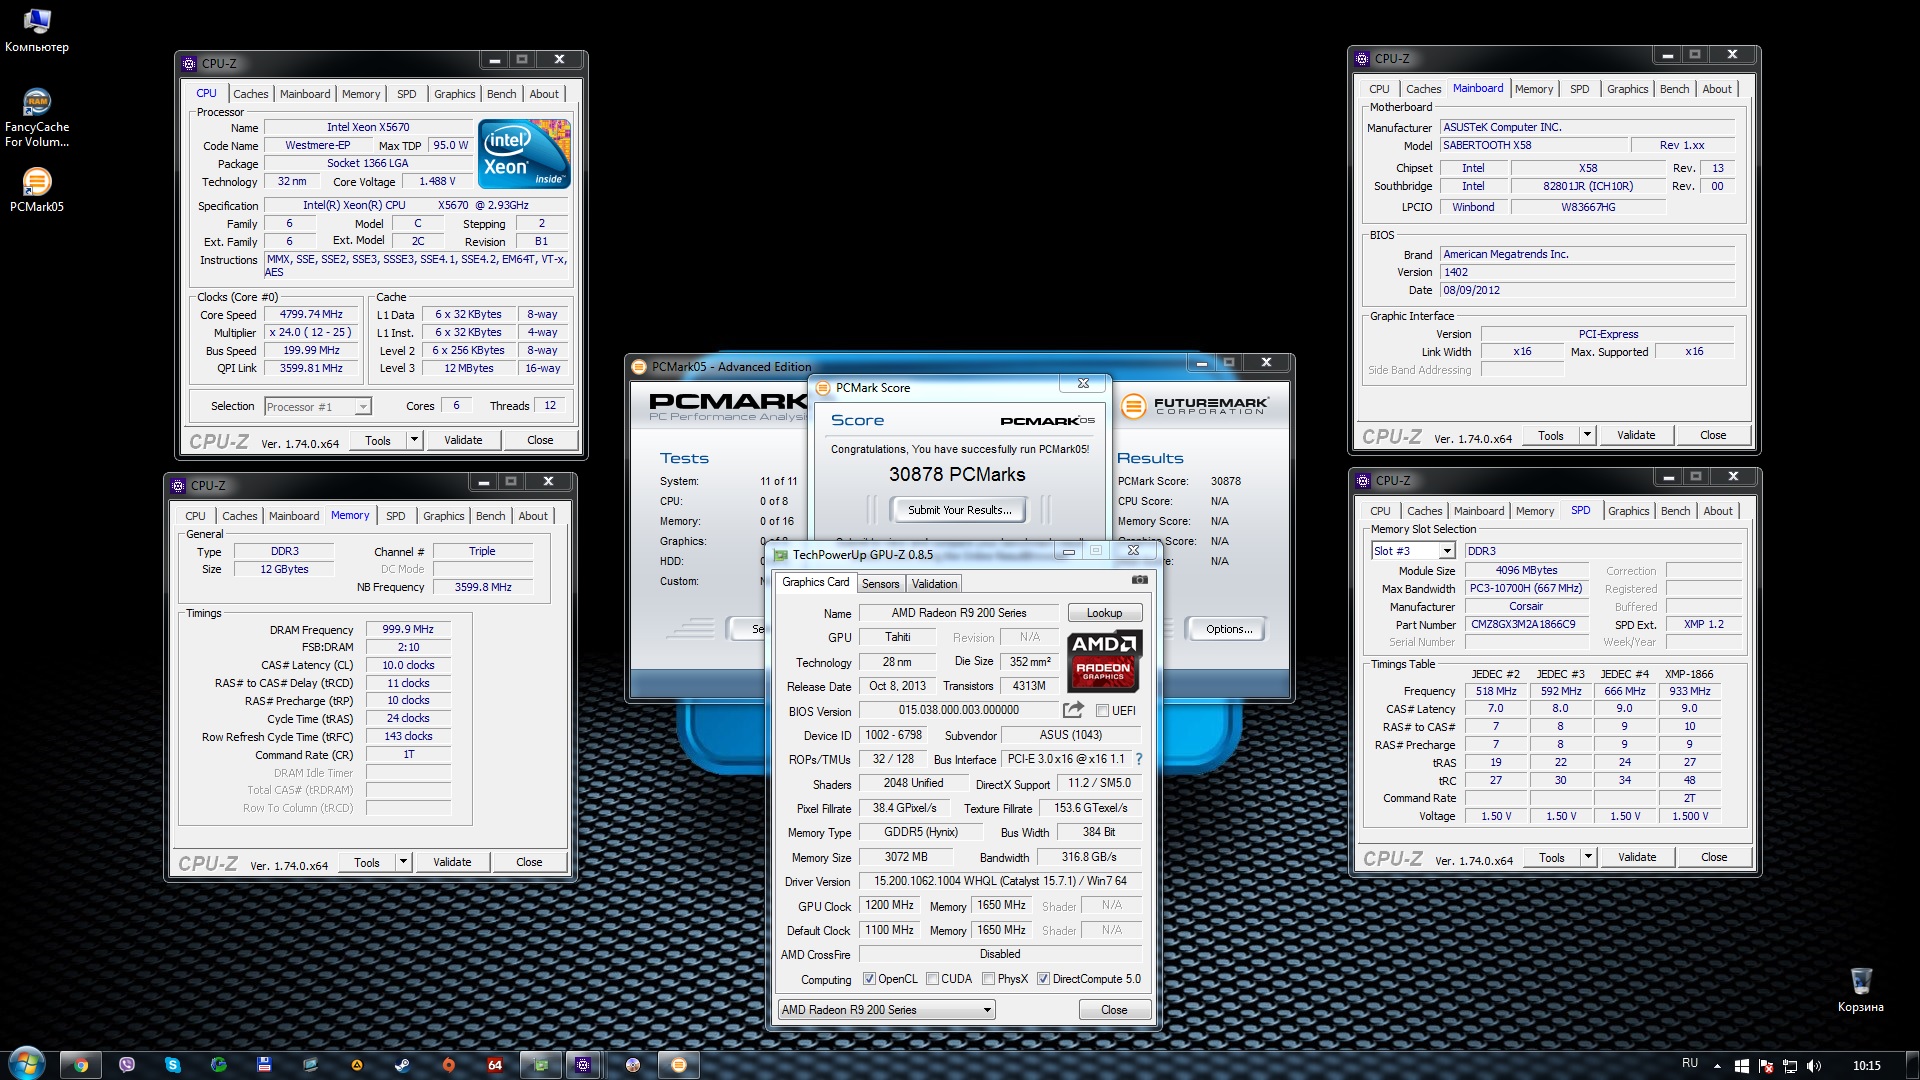Click Driver Version field in GPU-Z
This screenshot has height=1080, width=1920.
pyautogui.click(x=1000, y=882)
